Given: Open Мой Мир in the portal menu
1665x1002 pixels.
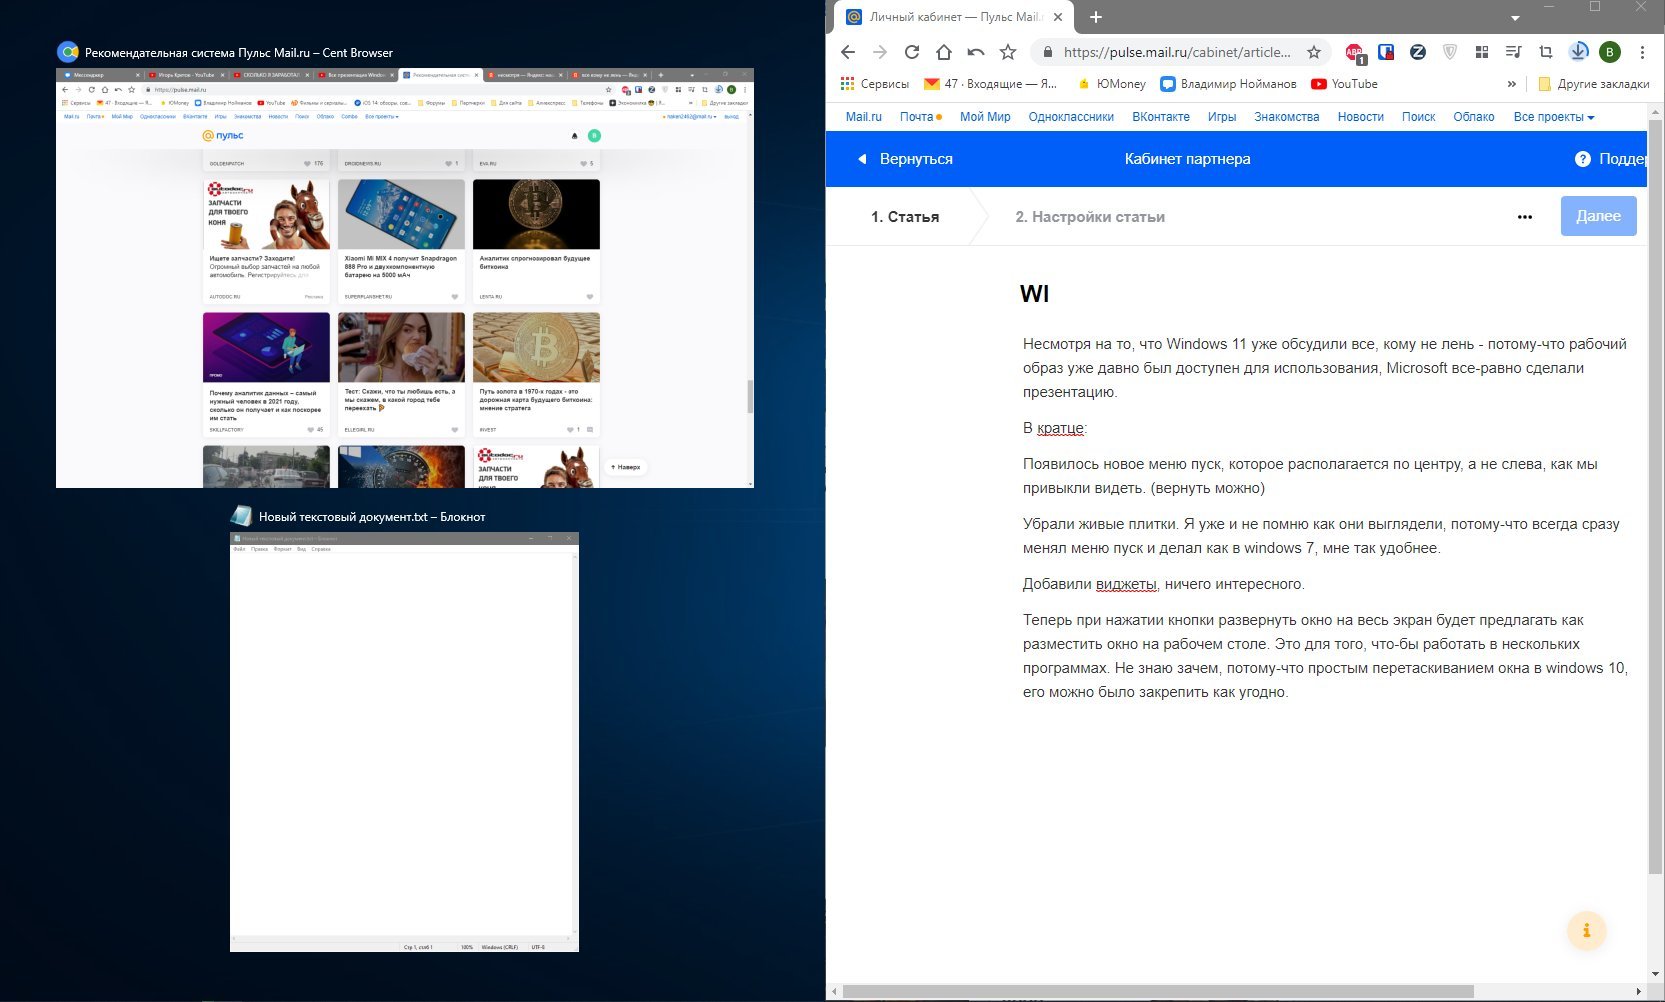Looking at the screenshot, I should (985, 117).
